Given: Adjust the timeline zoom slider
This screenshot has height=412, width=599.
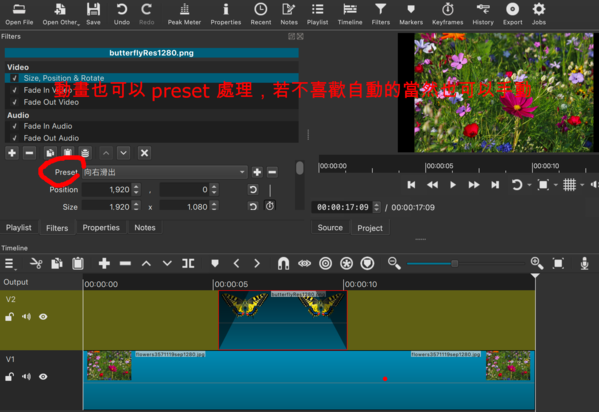Looking at the screenshot, I should (455, 263).
